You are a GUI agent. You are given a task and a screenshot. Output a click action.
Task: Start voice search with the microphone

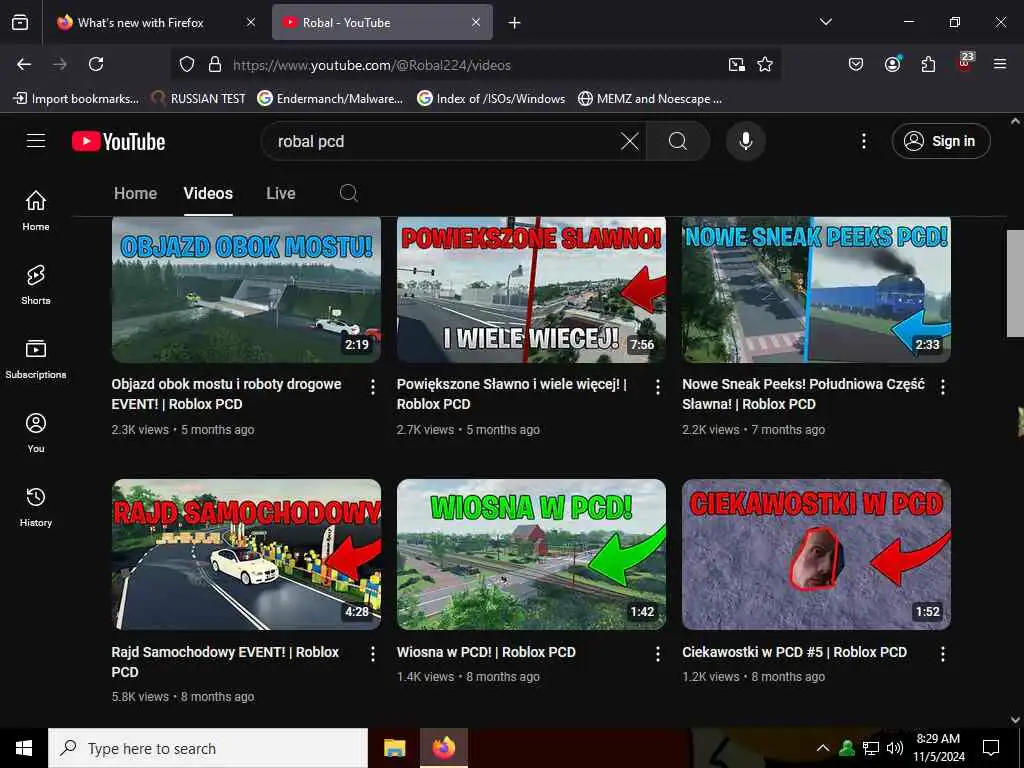point(745,141)
